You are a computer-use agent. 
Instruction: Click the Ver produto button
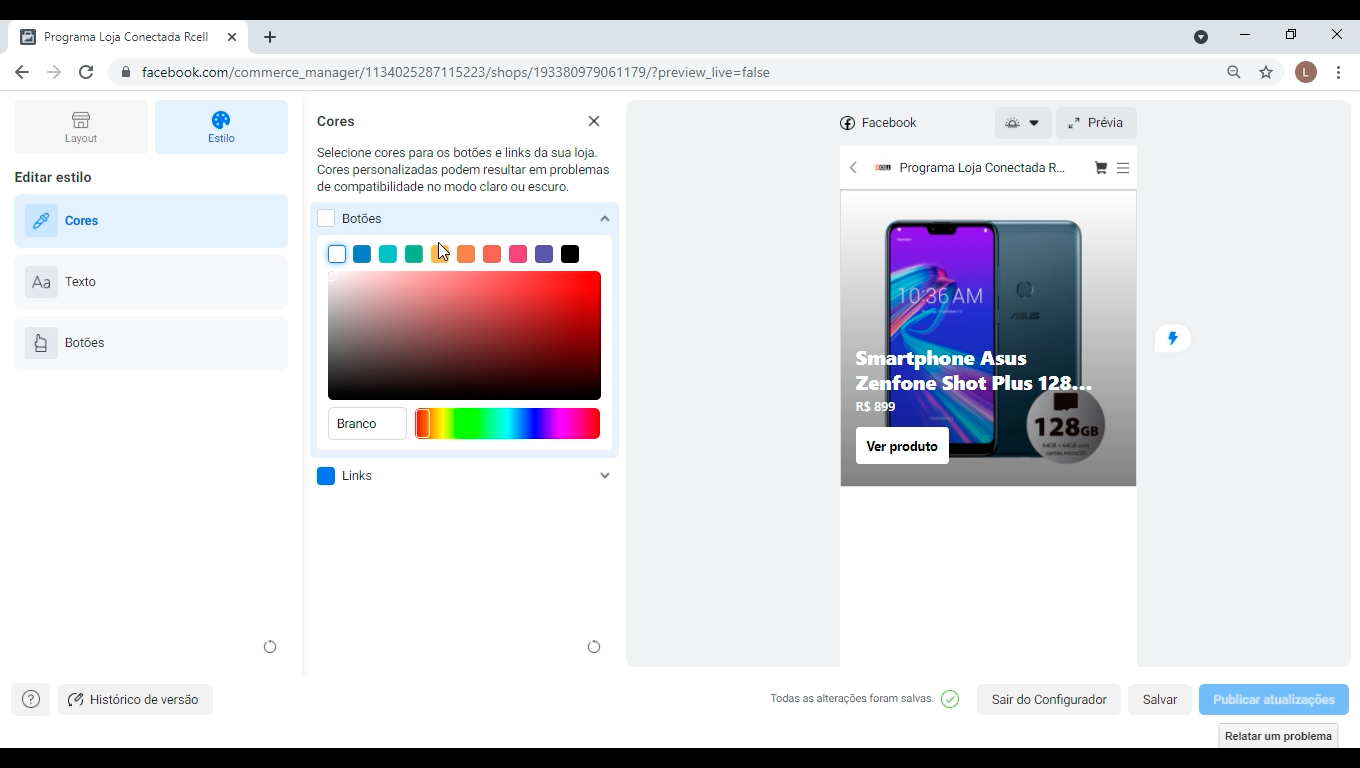[x=902, y=446]
